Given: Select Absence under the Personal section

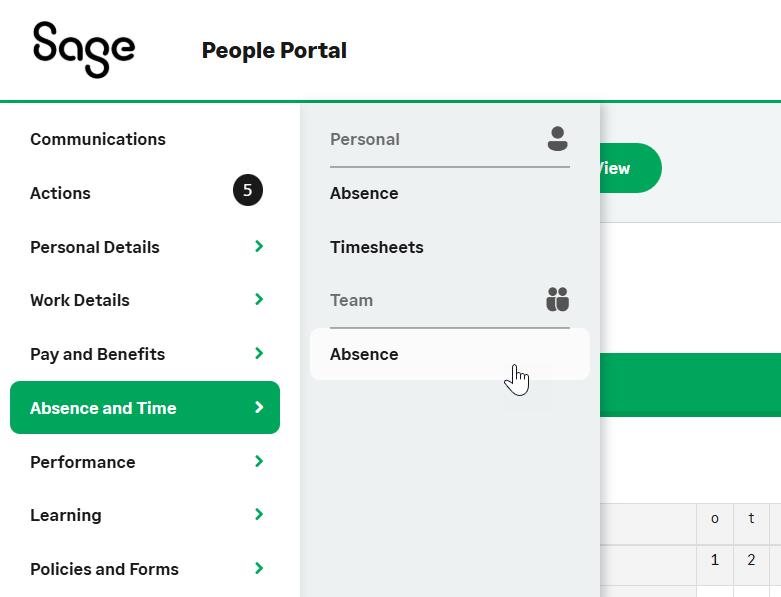Looking at the screenshot, I should [364, 193].
